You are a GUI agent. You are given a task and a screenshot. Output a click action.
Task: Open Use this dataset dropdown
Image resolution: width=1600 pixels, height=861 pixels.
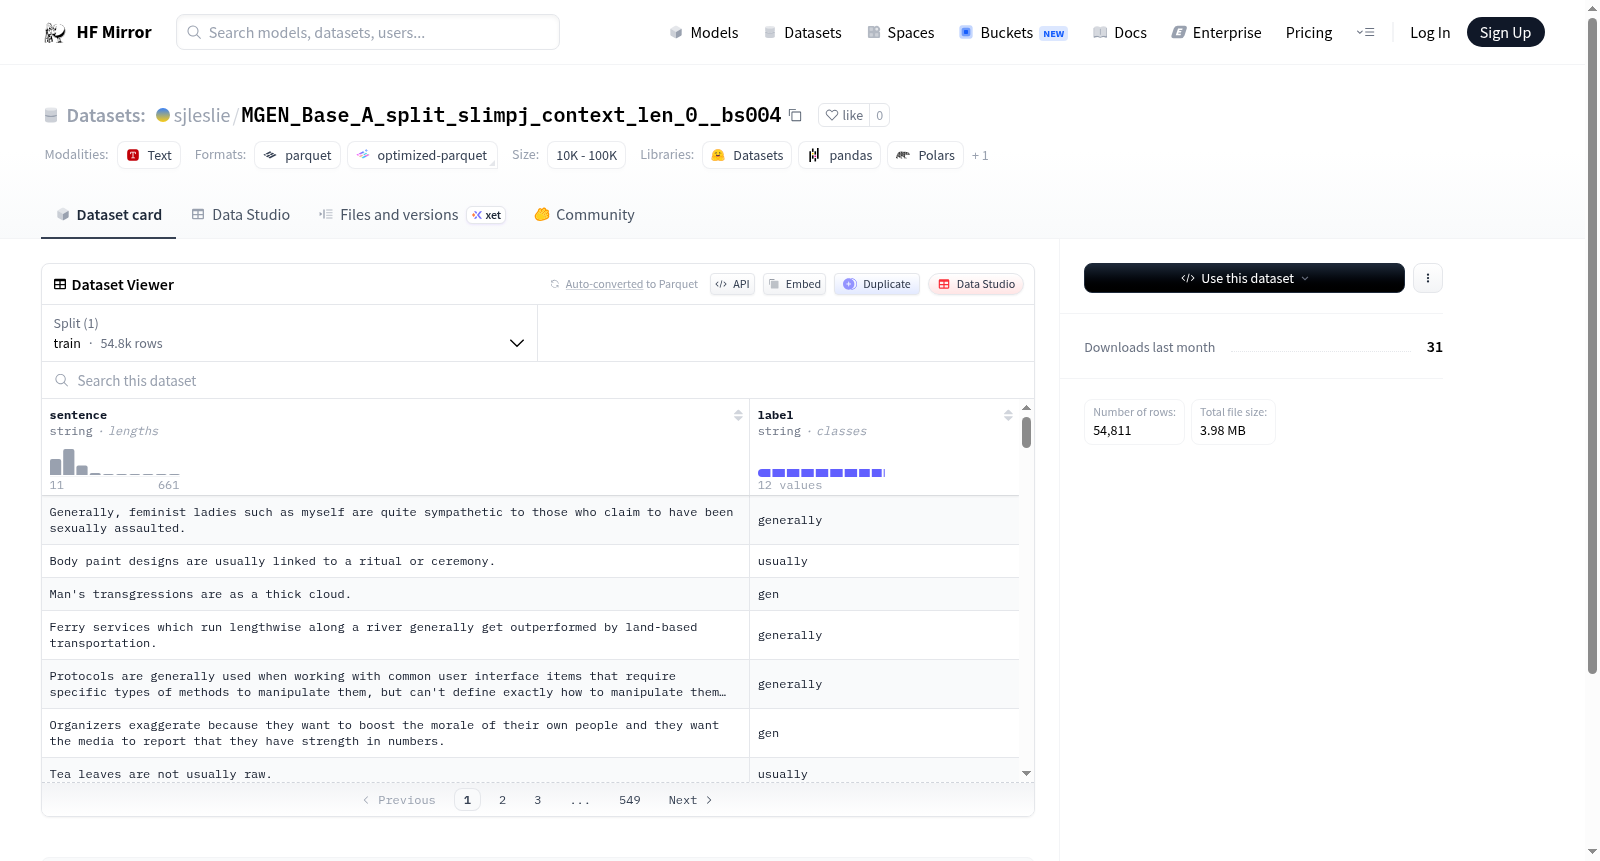[1244, 278]
